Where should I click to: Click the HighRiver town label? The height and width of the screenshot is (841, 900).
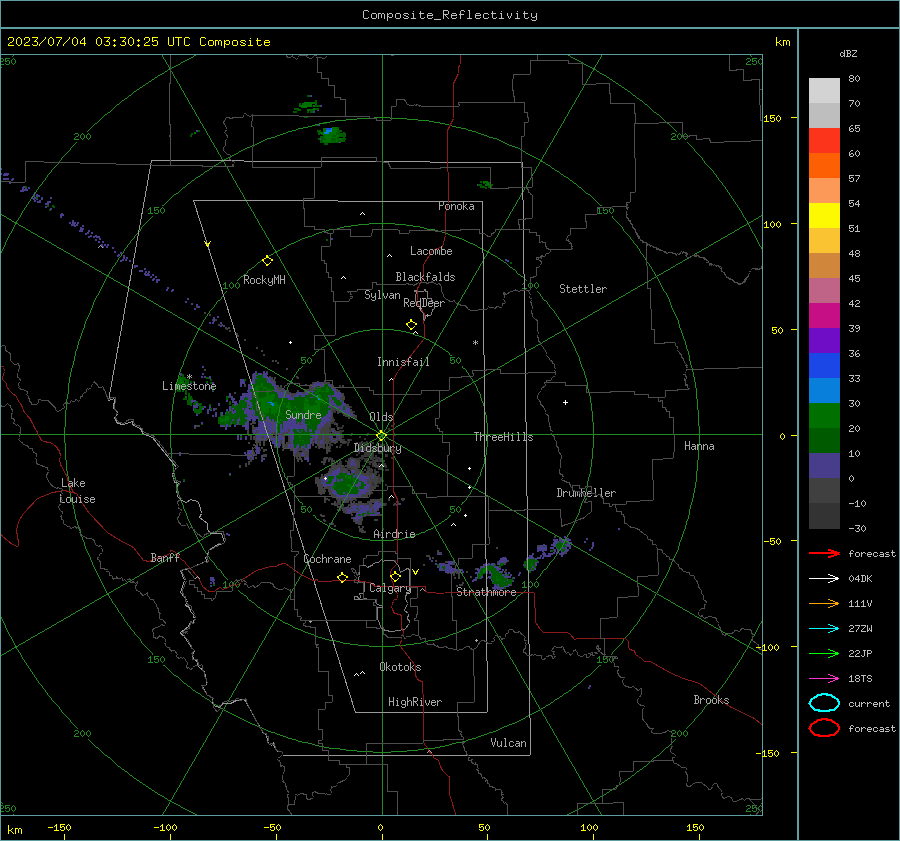[x=415, y=702]
